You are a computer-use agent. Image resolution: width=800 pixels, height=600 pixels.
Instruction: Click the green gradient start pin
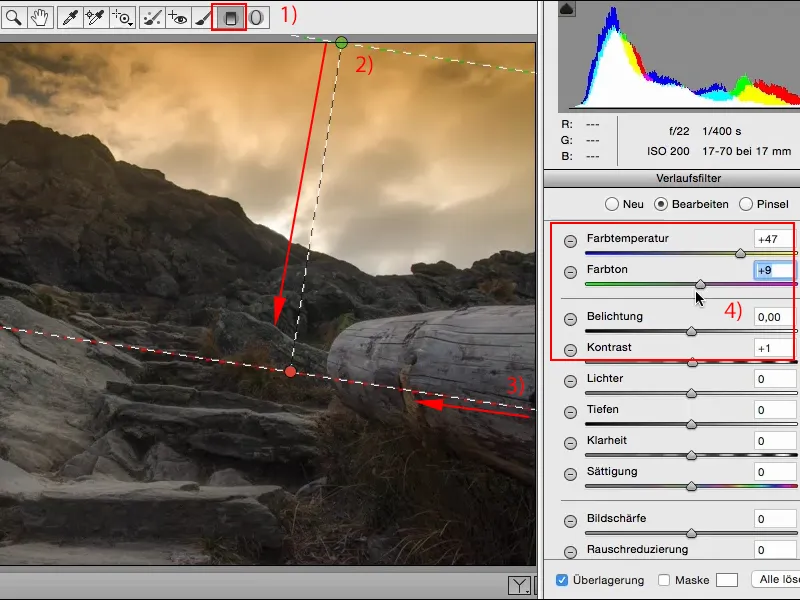click(341, 43)
